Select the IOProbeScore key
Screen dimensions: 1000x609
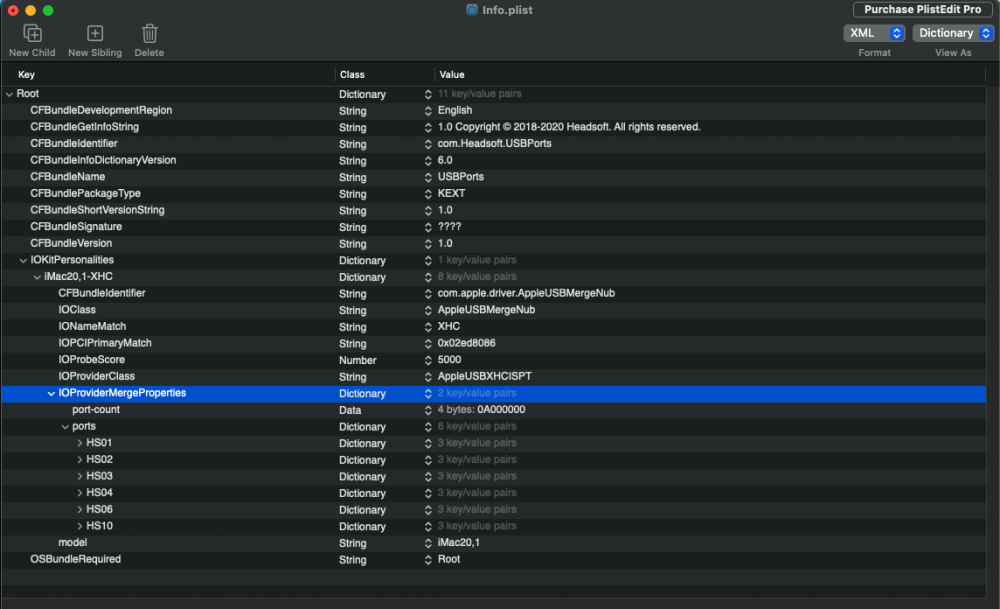coord(91,359)
